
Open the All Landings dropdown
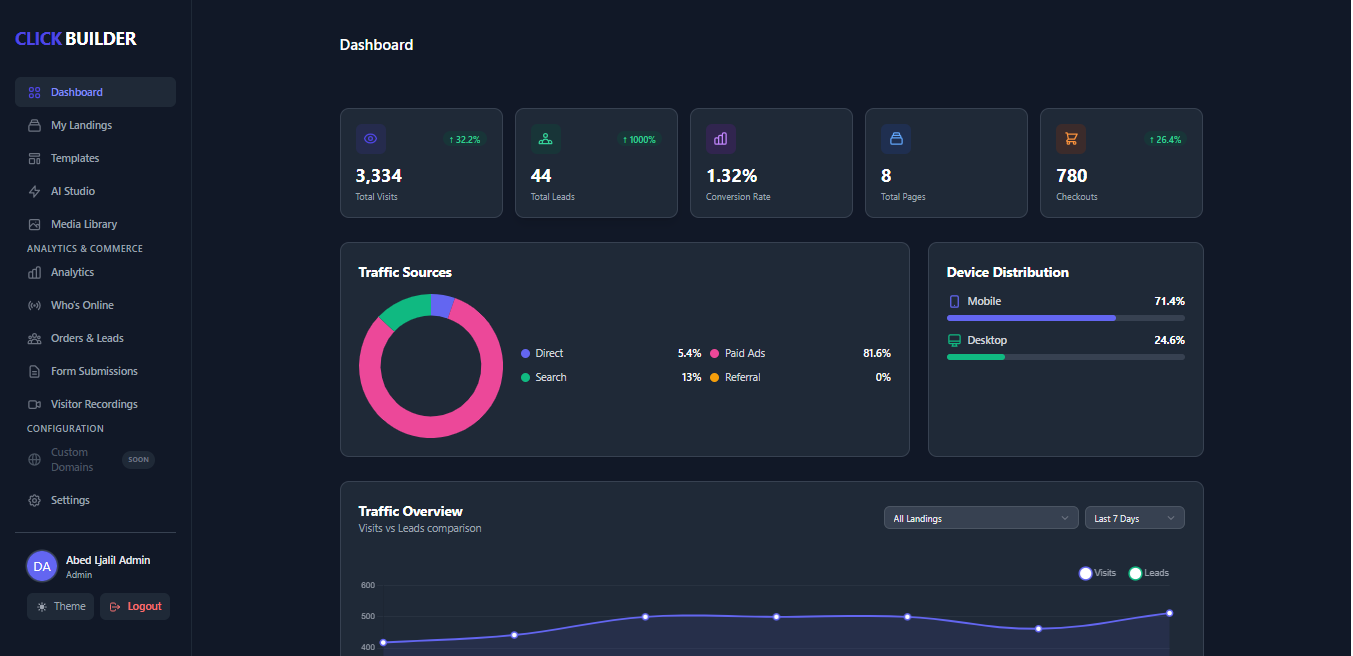979,517
